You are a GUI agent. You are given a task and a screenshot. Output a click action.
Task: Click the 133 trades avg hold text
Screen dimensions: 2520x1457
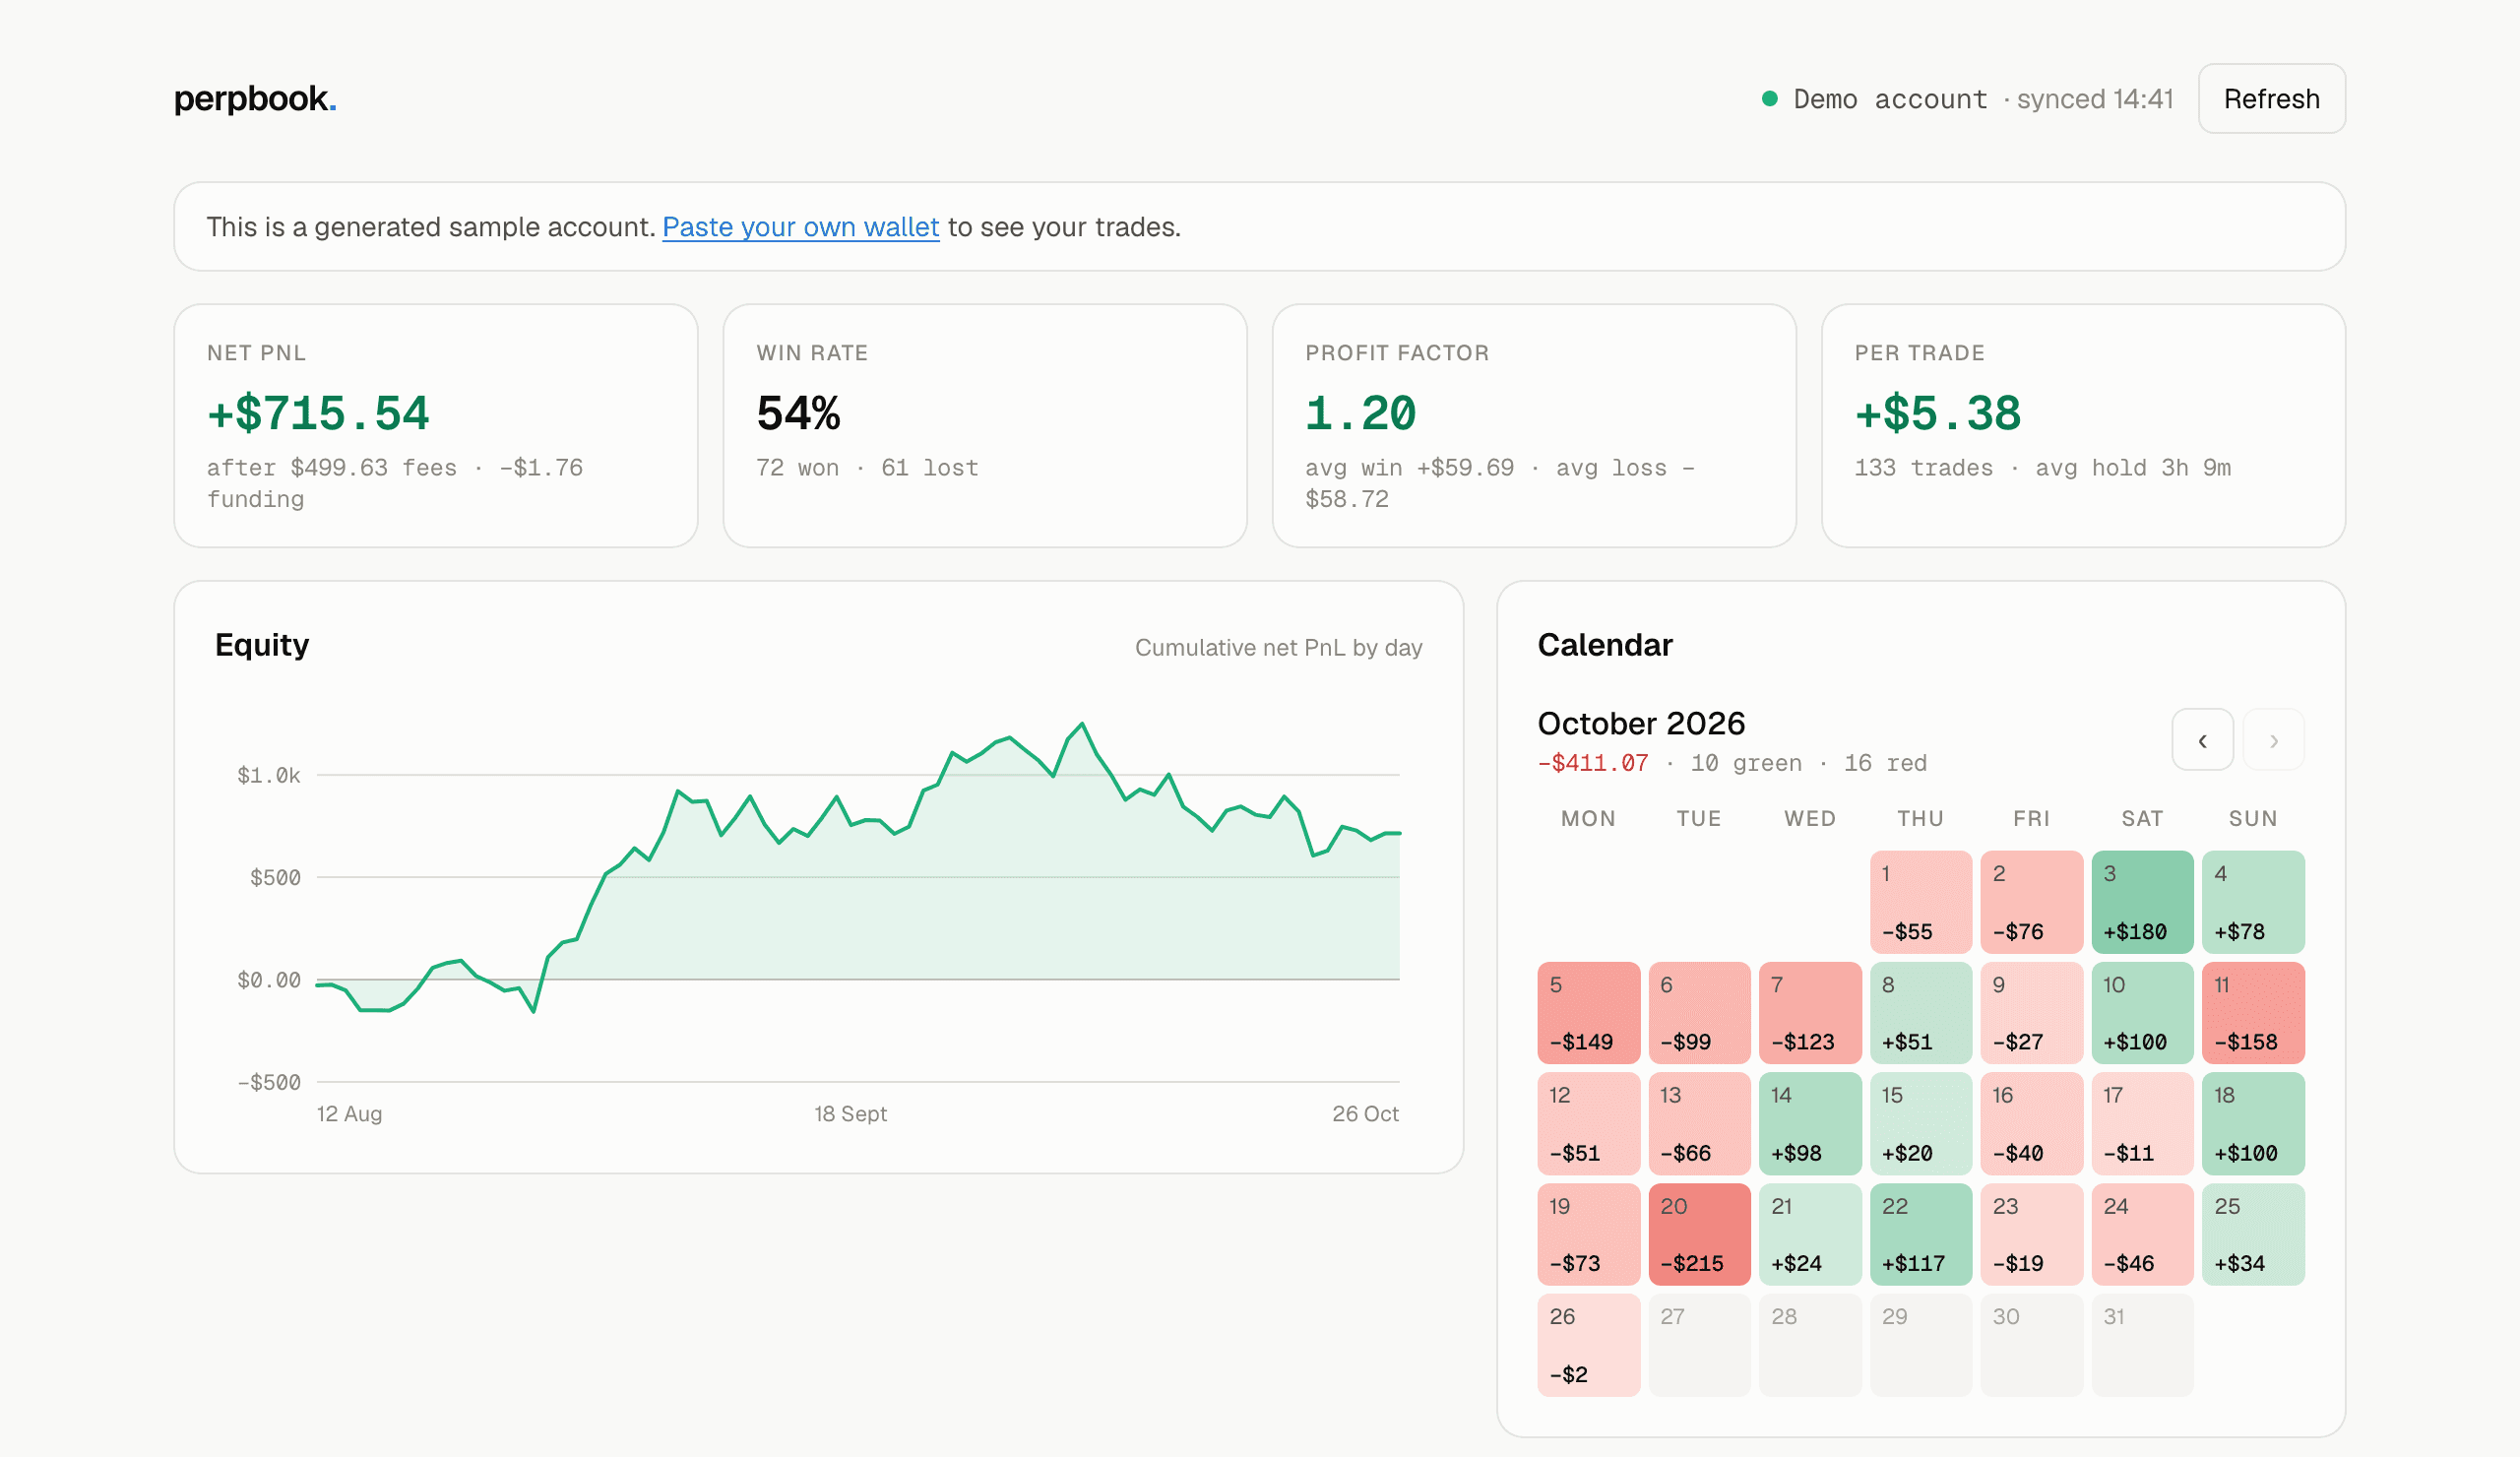click(x=2042, y=468)
